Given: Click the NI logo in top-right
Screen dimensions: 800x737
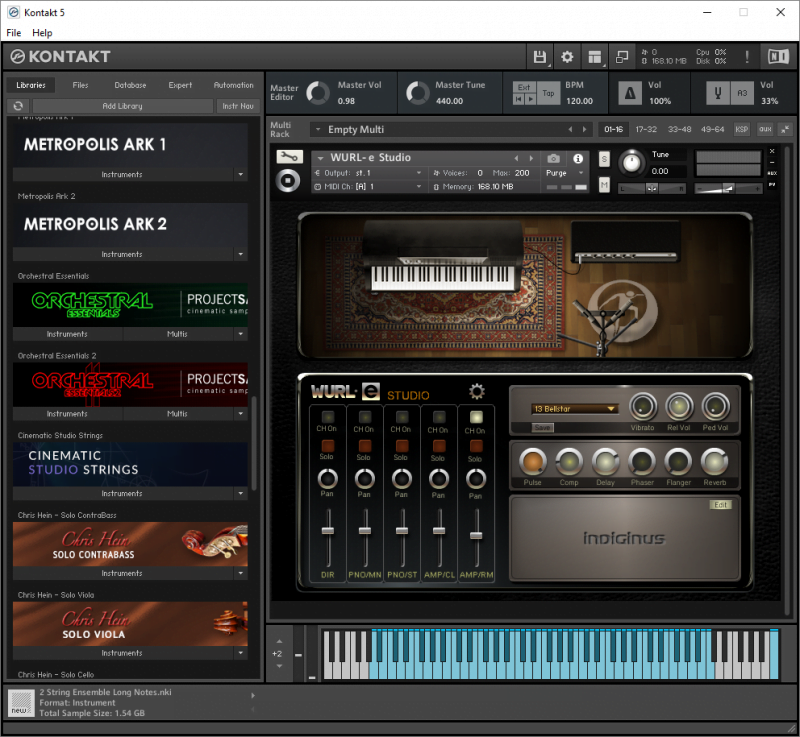Looking at the screenshot, I should coord(778,56).
